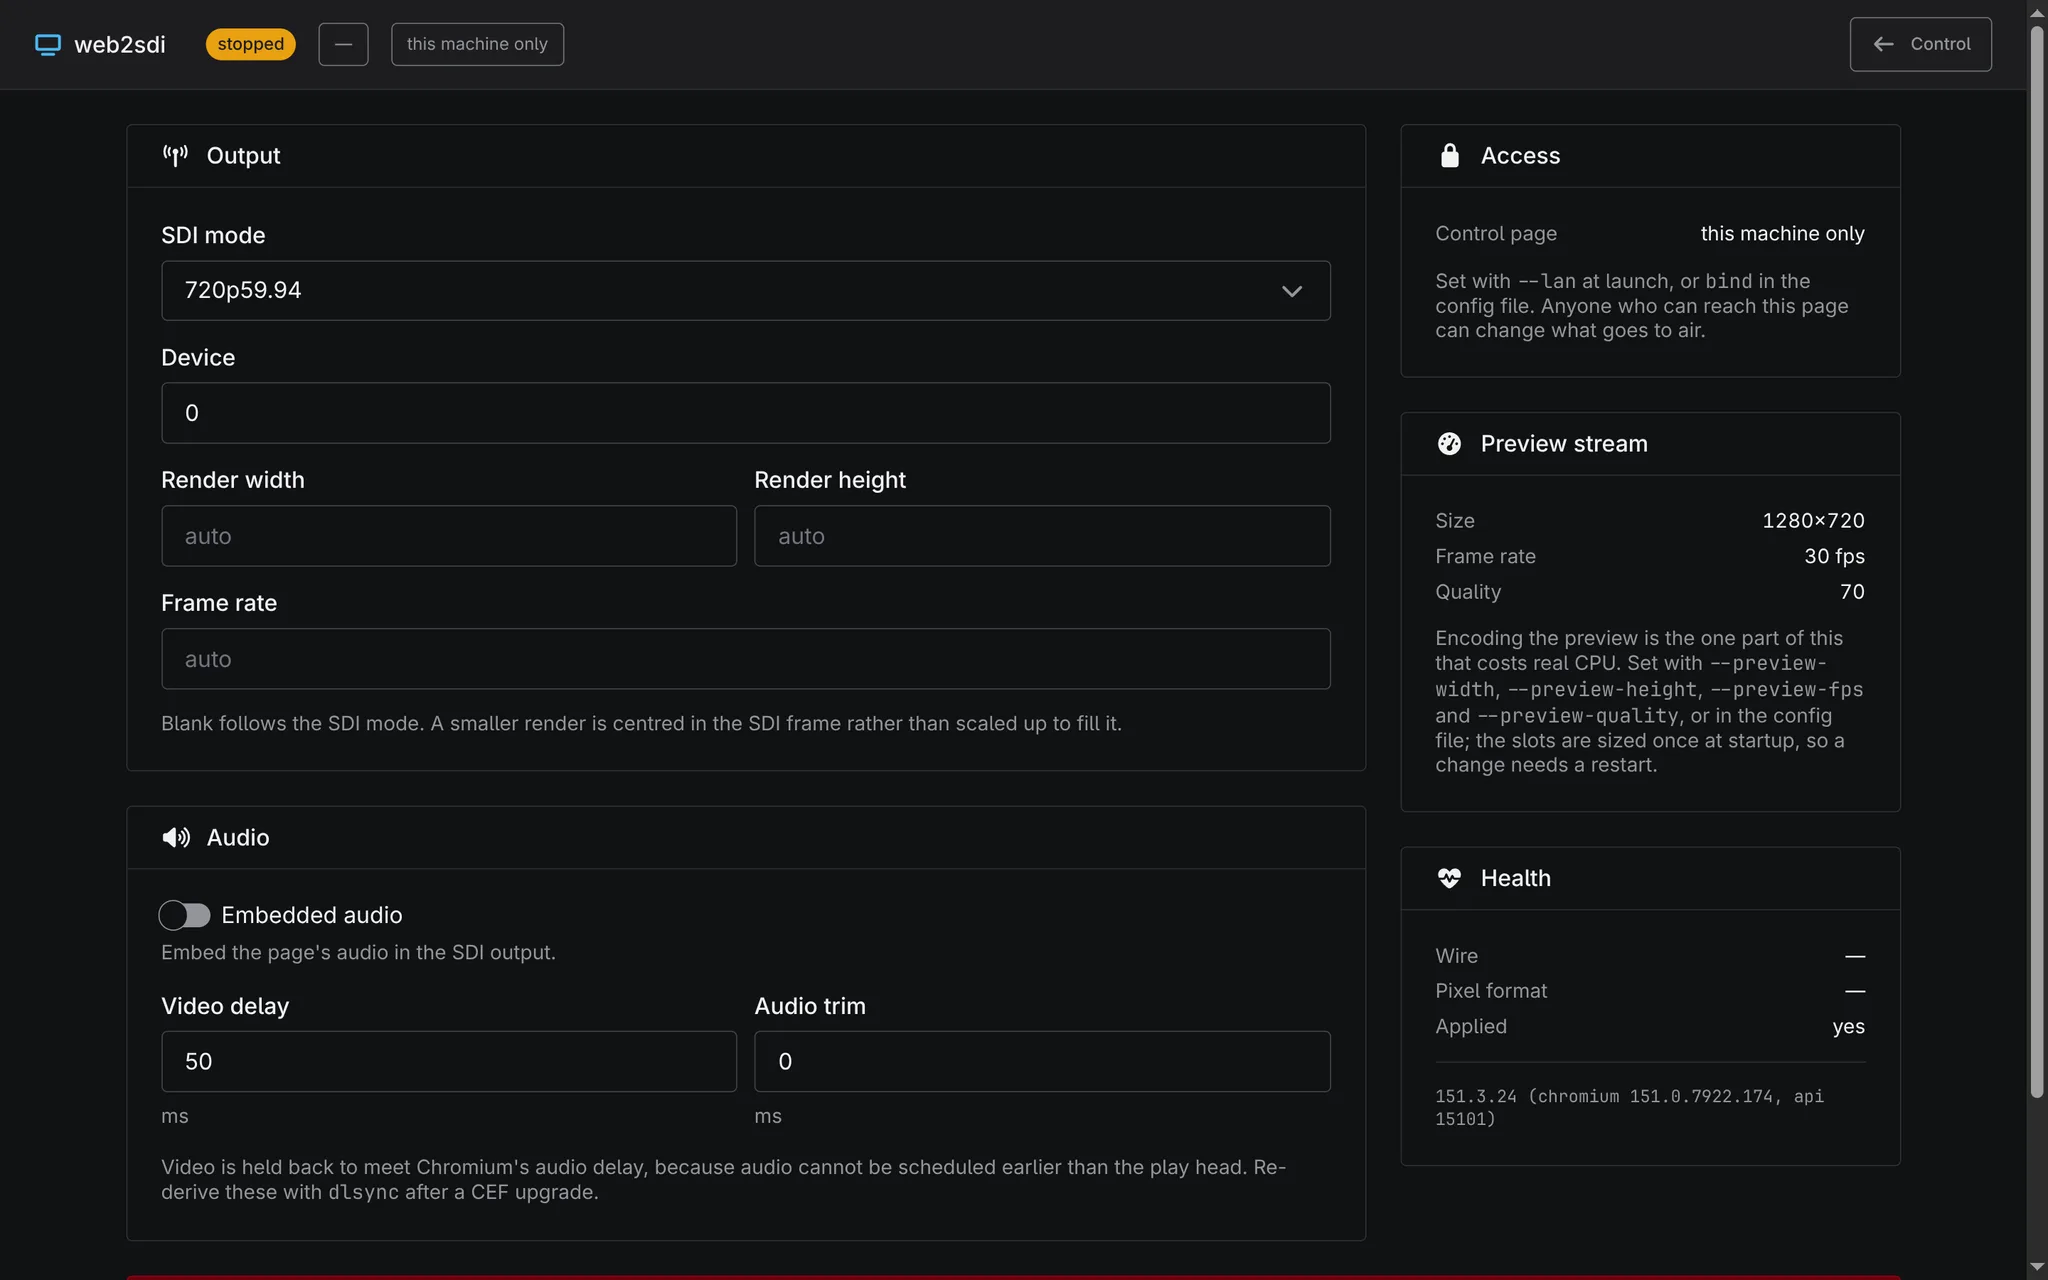Focus the Frame rate auto field
Image resolution: width=2048 pixels, height=1280 pixels.
click(x=746, y=659)
